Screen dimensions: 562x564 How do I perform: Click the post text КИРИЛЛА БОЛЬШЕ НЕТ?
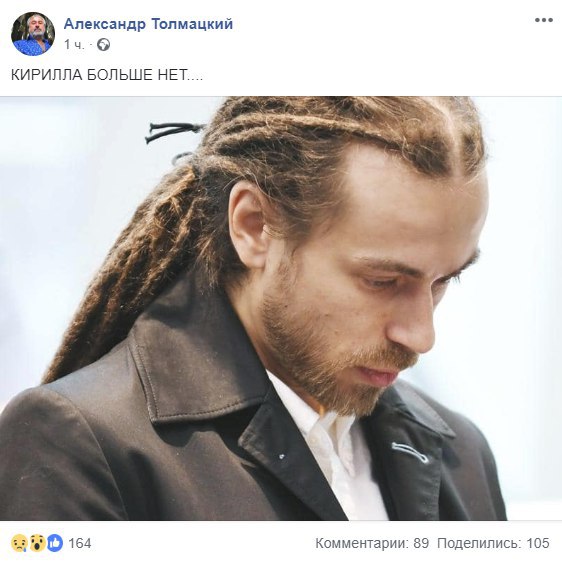[x=107, y=75]
